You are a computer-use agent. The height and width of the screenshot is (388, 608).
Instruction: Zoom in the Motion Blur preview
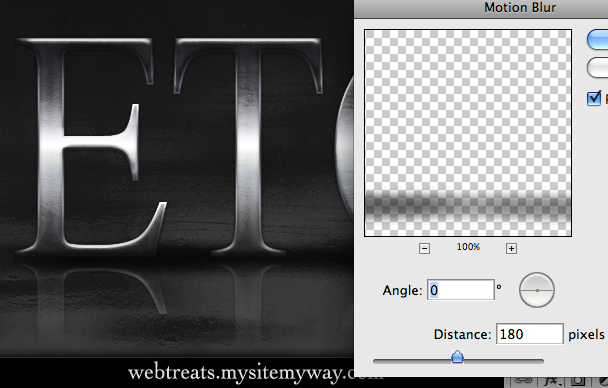(511, 248)
